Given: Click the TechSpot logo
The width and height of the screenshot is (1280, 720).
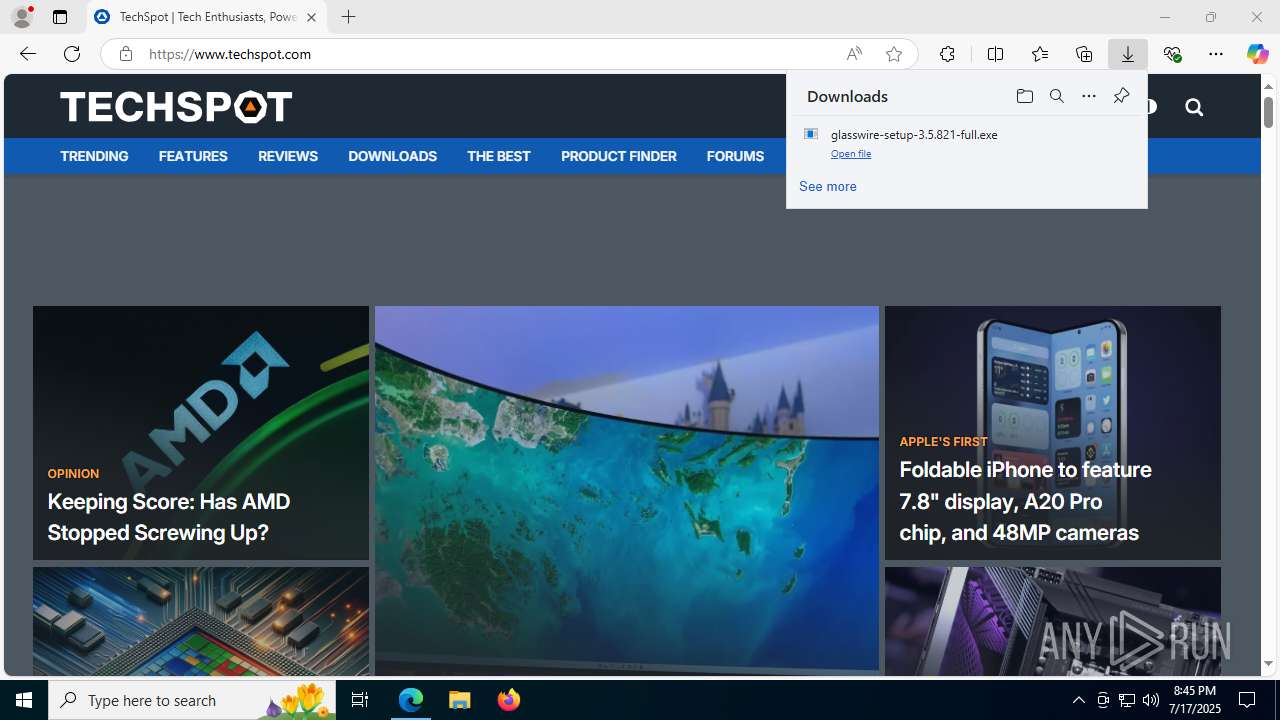Looking at the screenshot, I should pos(176,106).
